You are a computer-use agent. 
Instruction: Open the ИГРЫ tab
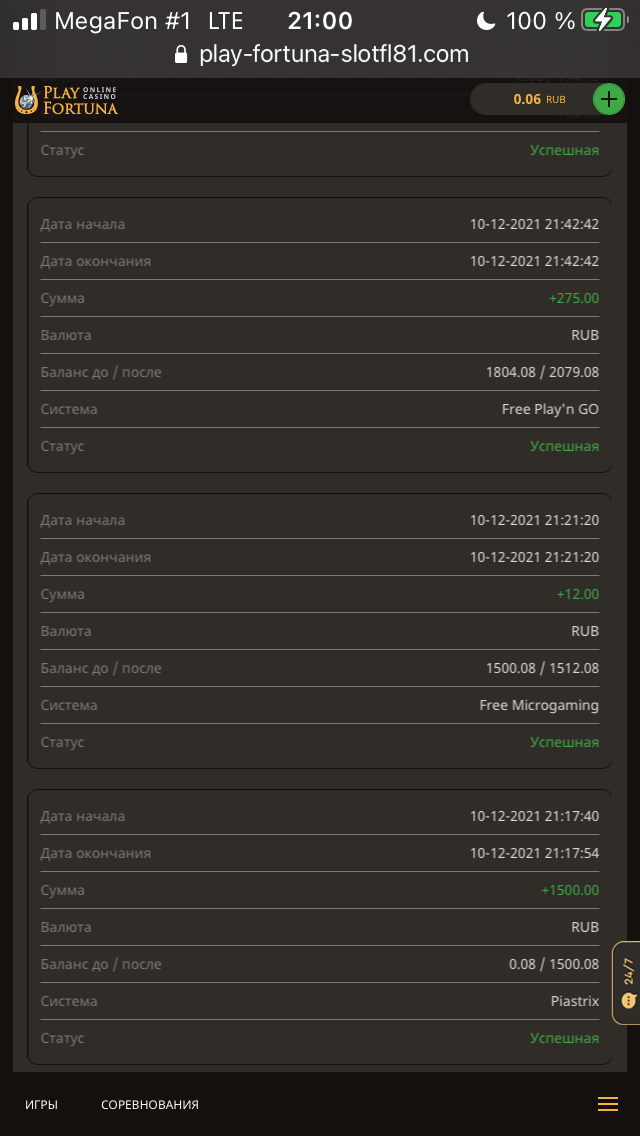pos(41,1105)
